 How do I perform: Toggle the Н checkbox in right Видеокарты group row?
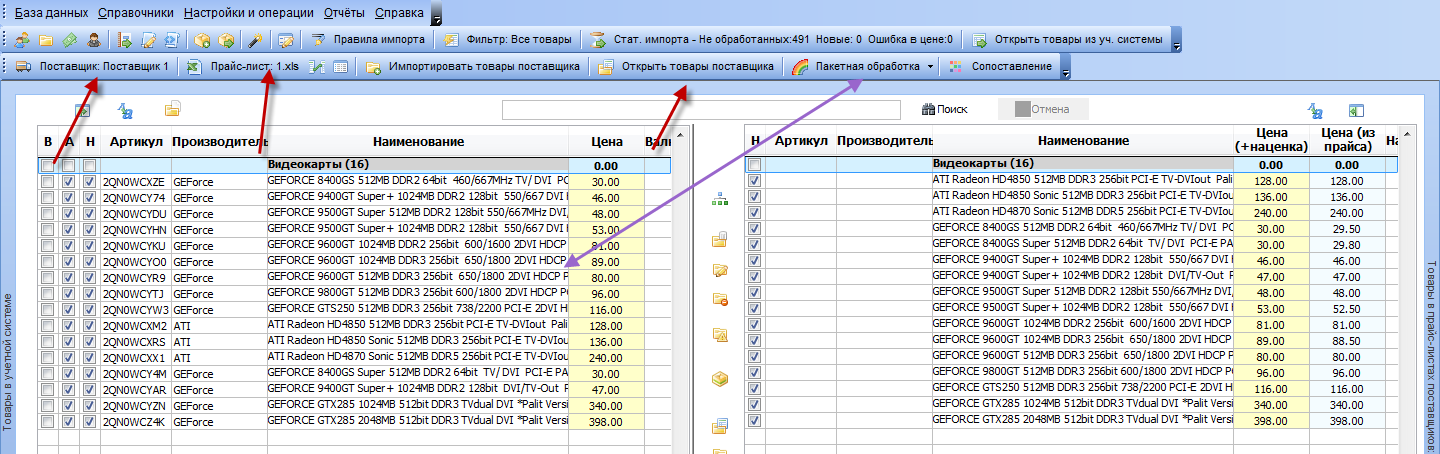click(755, 164)
